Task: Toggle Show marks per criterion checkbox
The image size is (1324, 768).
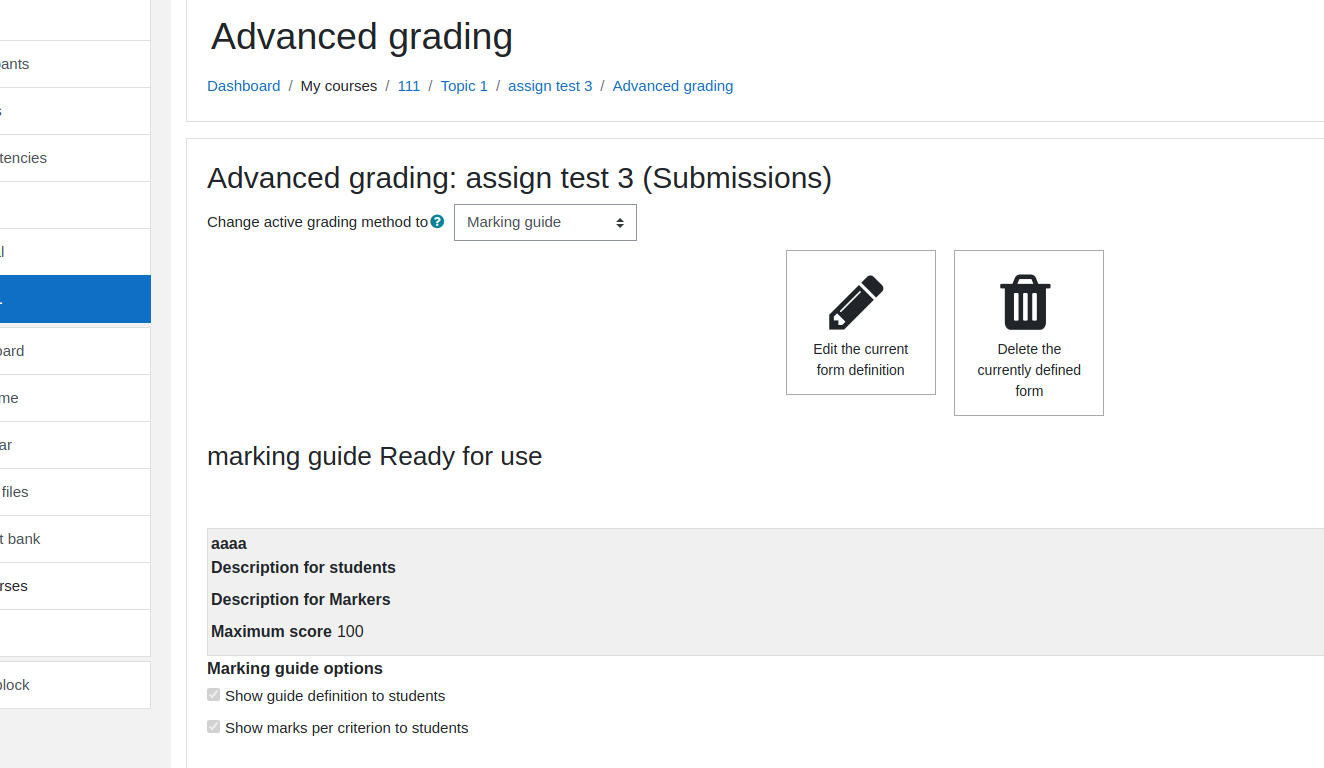Action: tap(213, 727)
